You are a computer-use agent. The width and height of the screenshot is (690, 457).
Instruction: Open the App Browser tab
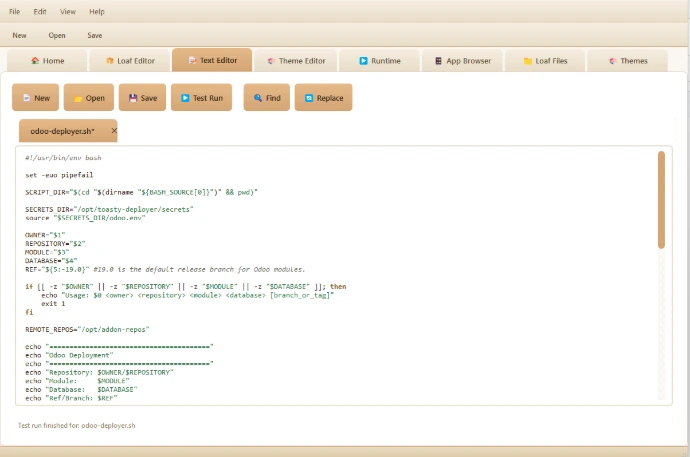(x=462, y=61)
